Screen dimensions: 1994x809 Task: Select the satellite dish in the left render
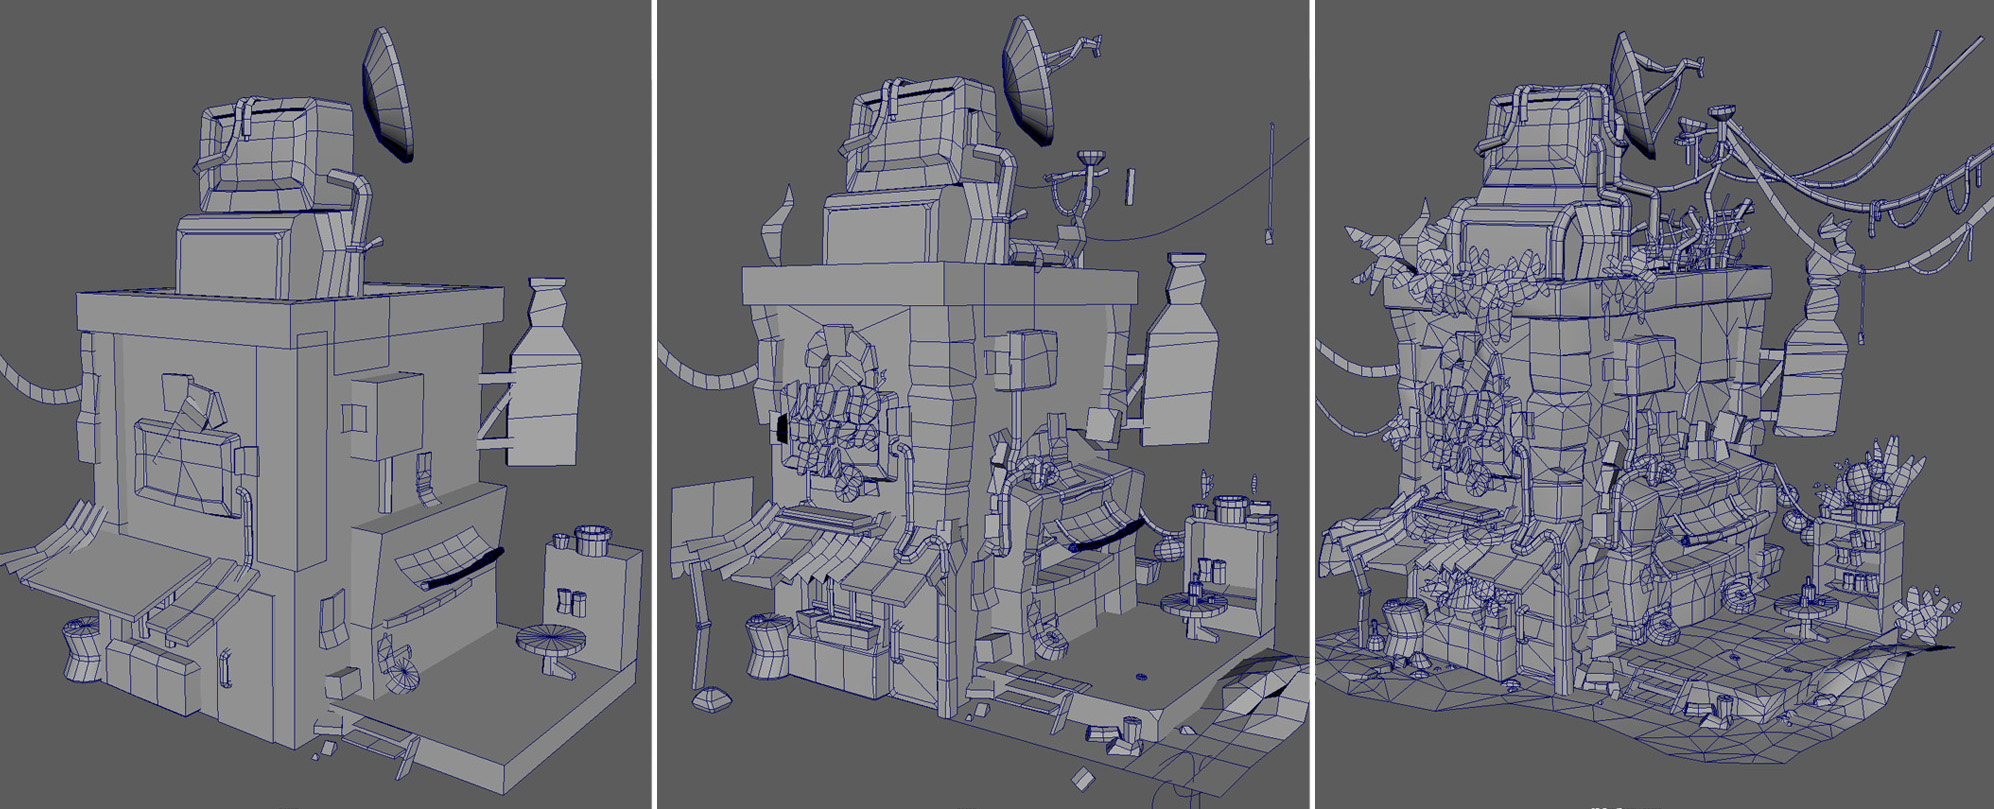coord(388,93)
